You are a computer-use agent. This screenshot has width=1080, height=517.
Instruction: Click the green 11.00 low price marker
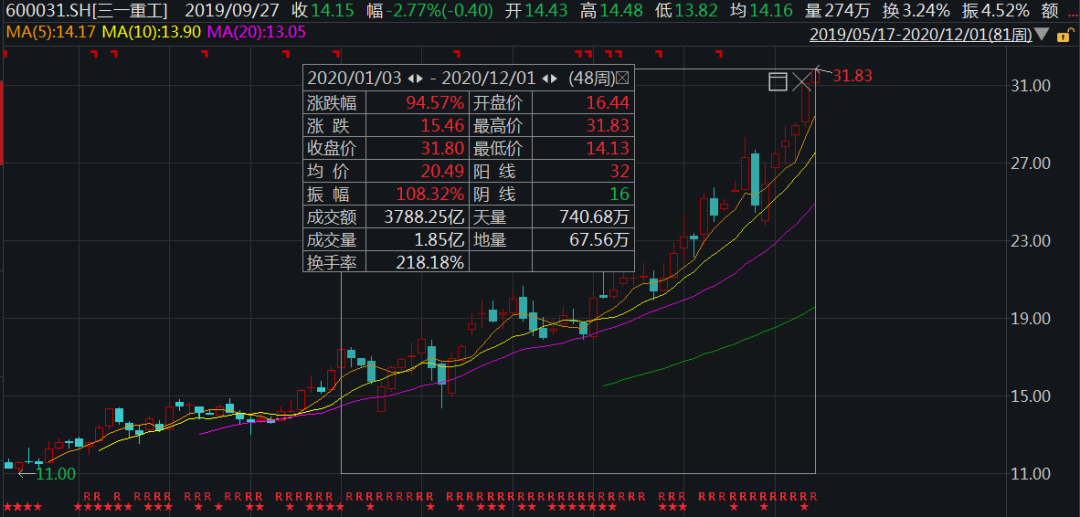click(55, 473)
